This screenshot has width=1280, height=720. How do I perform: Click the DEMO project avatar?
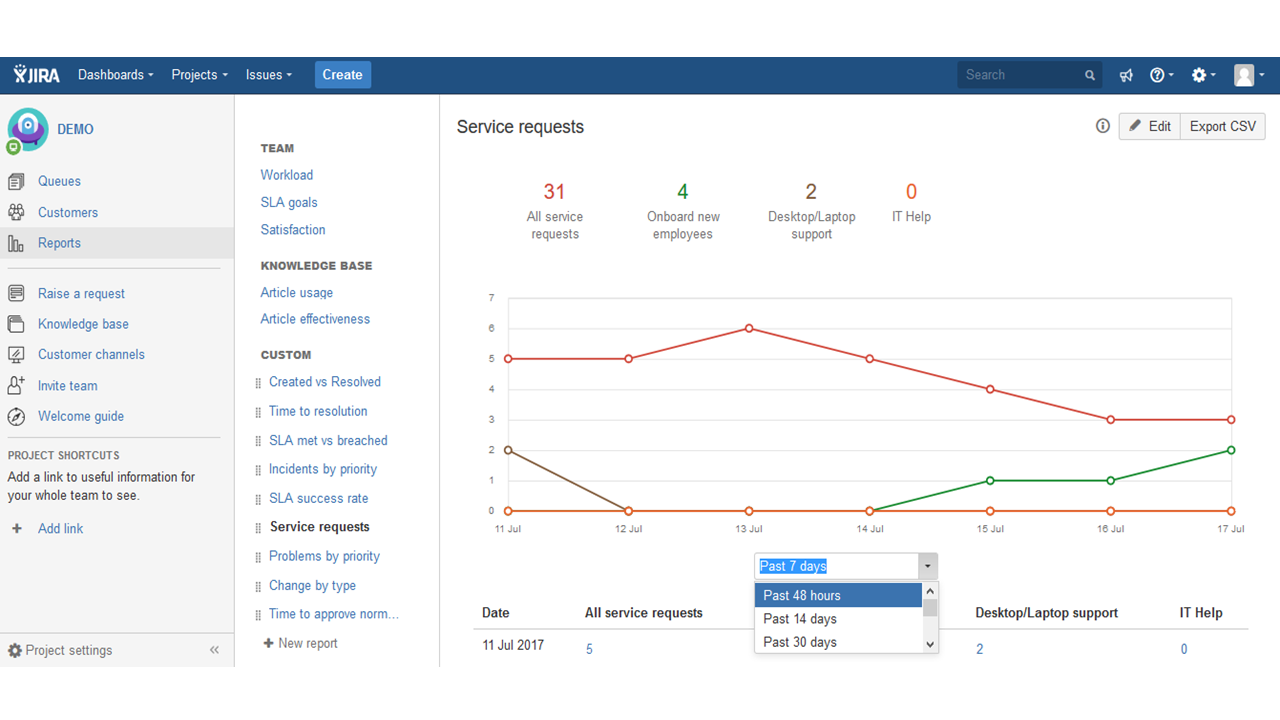(27, 130)
